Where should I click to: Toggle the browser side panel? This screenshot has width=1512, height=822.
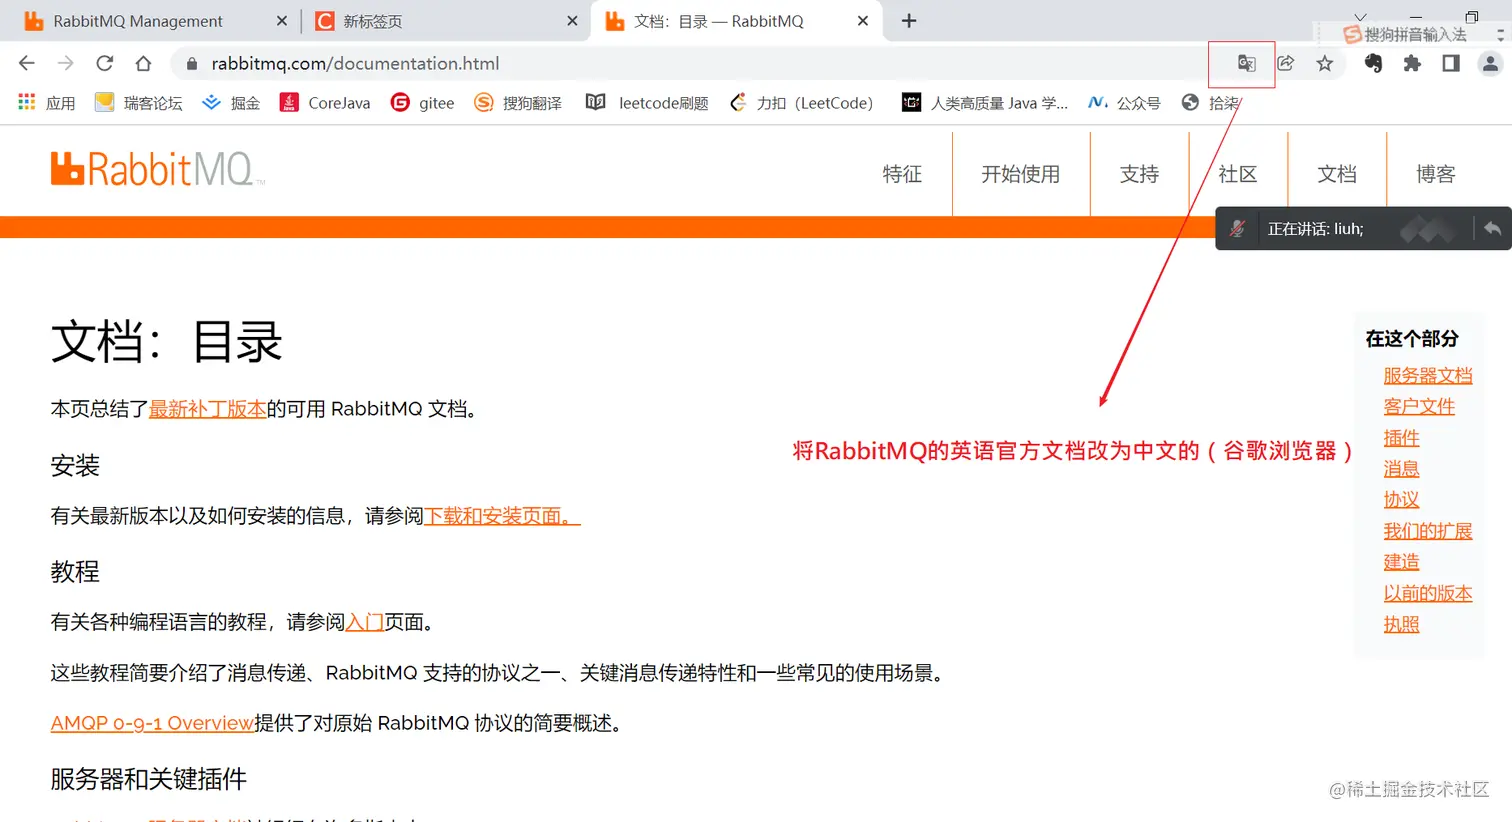(1451, 63)
